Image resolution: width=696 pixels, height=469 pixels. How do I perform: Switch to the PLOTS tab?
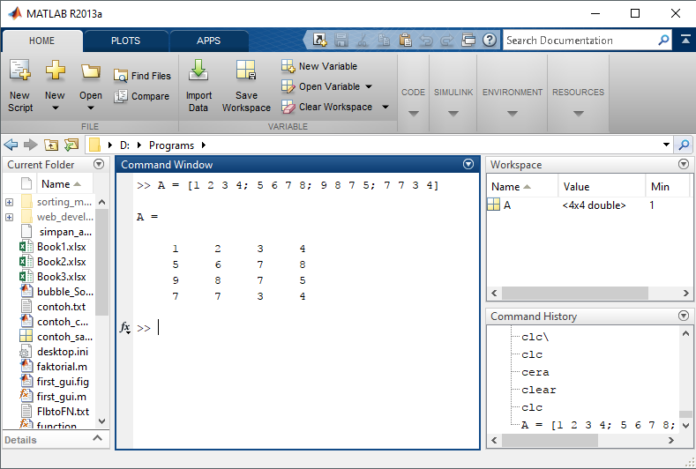tap(125, 41)
